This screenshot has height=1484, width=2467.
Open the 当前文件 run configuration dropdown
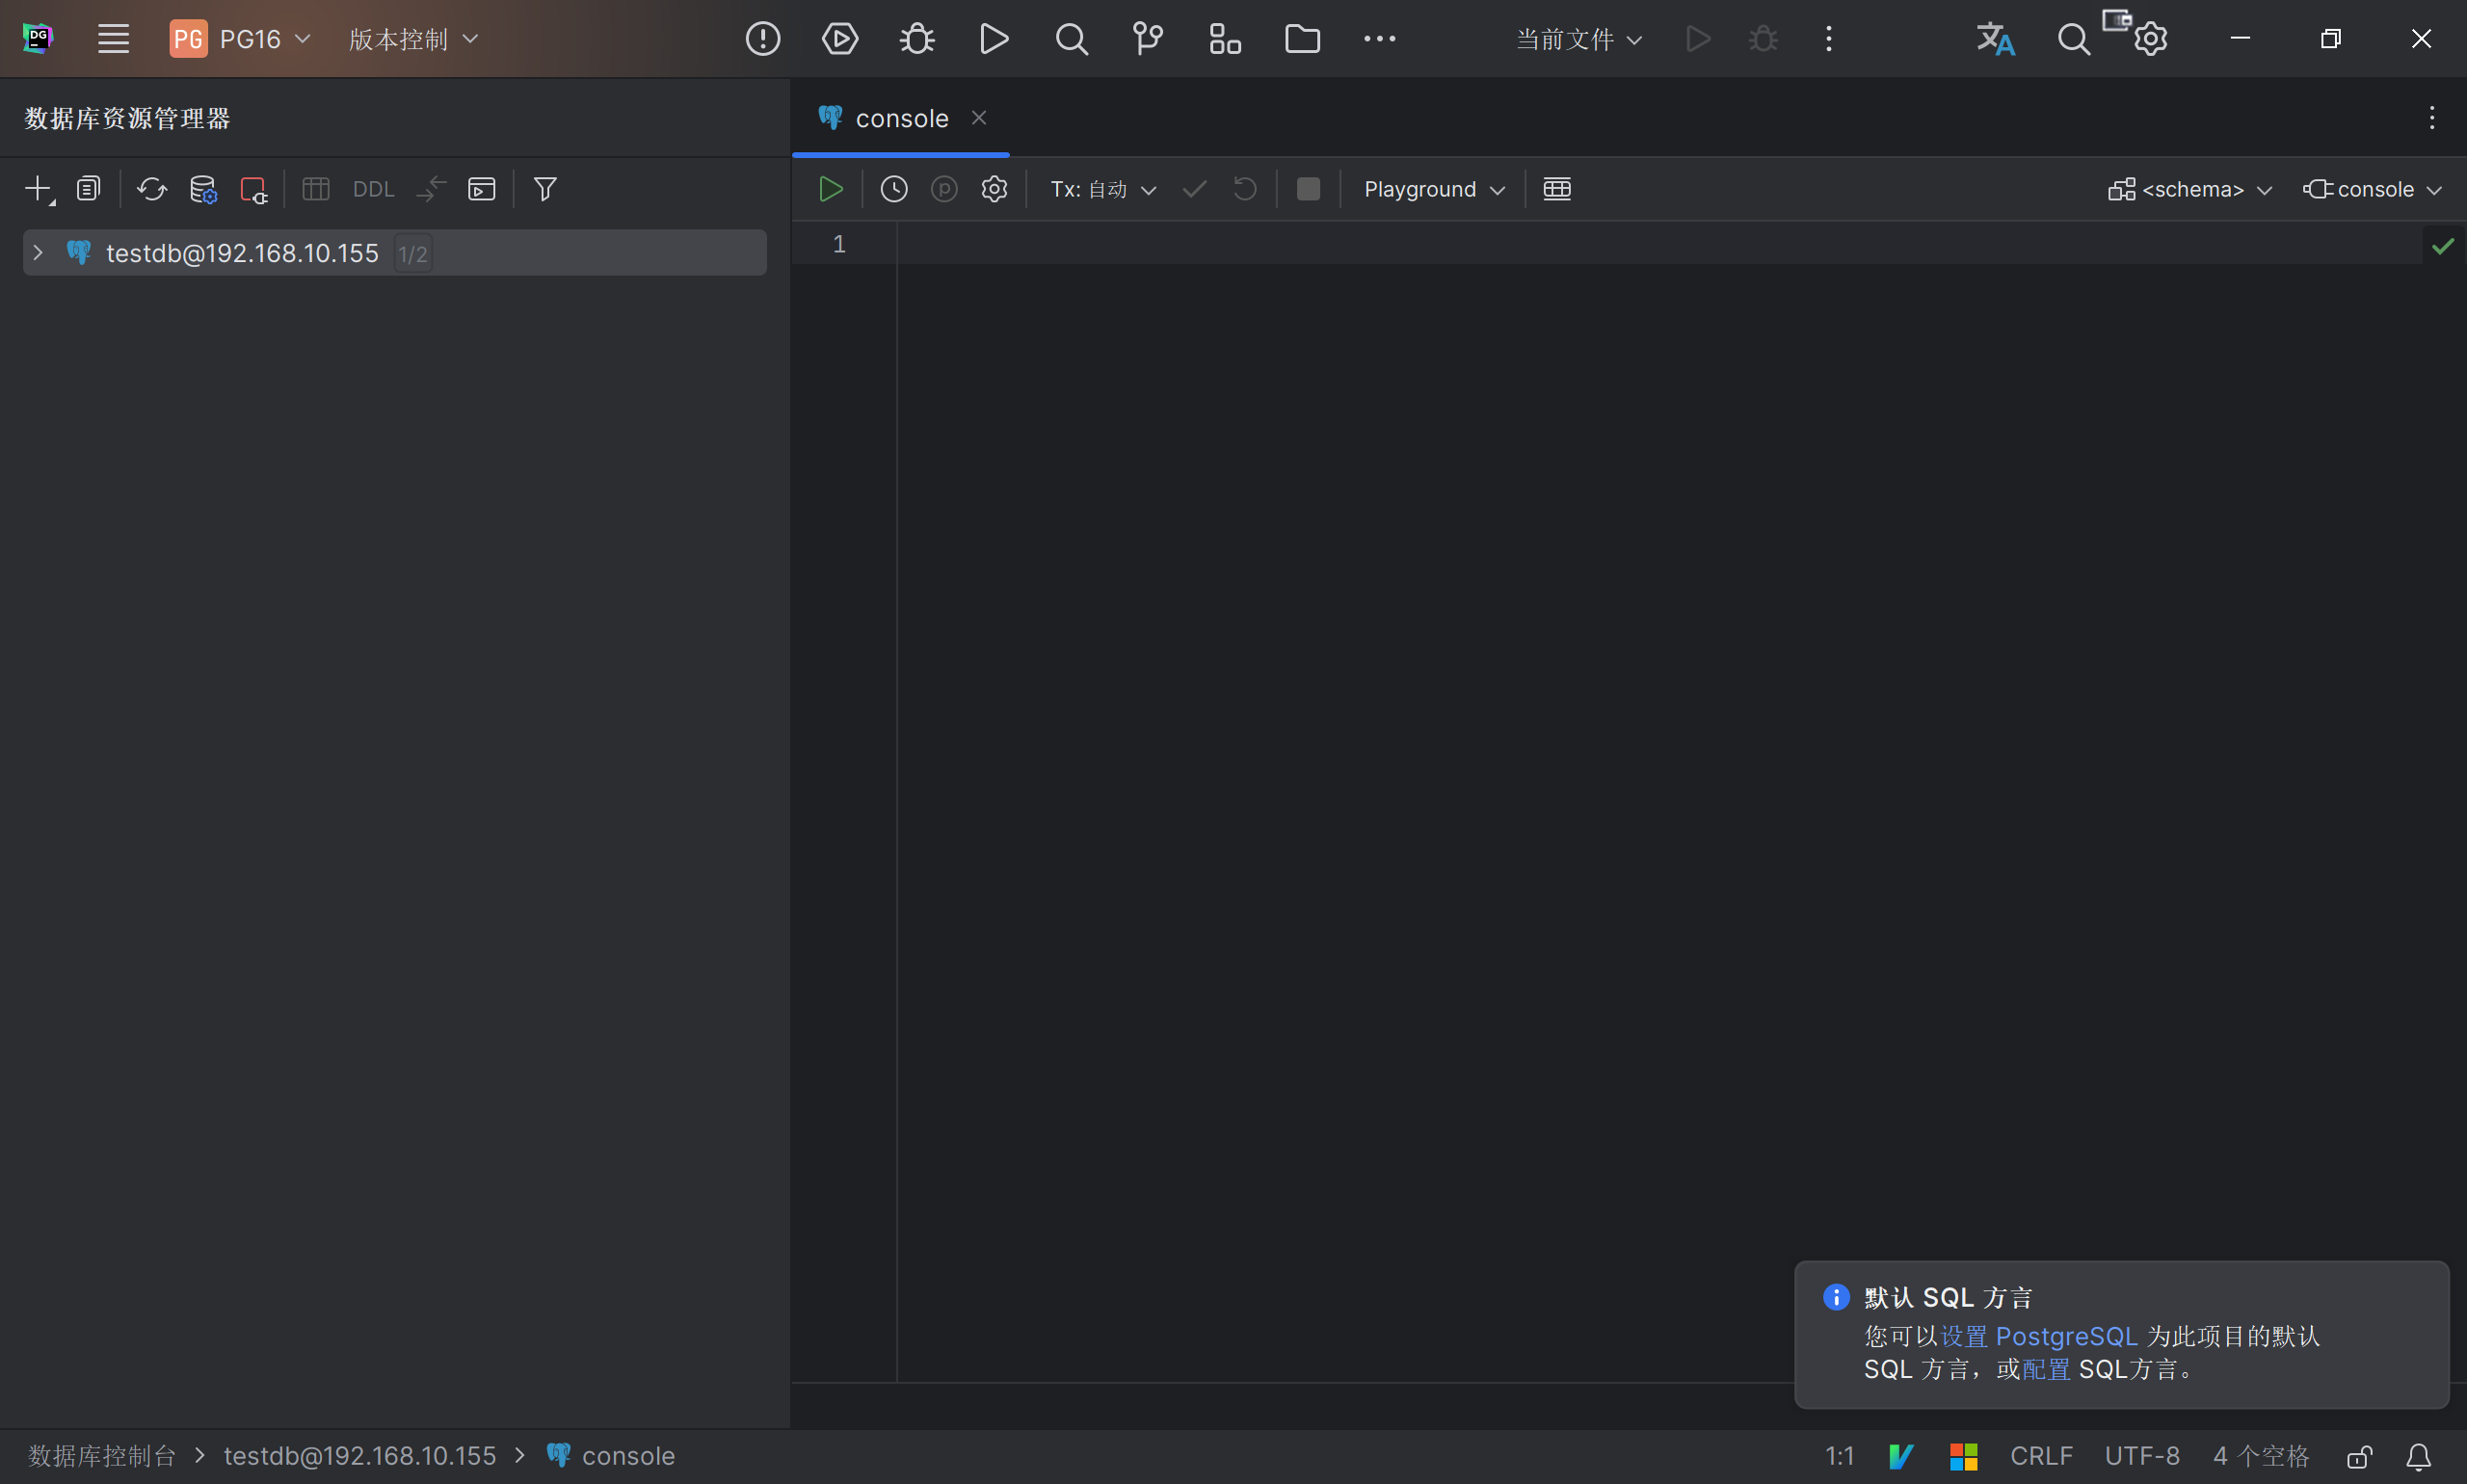coord(1579,39)
